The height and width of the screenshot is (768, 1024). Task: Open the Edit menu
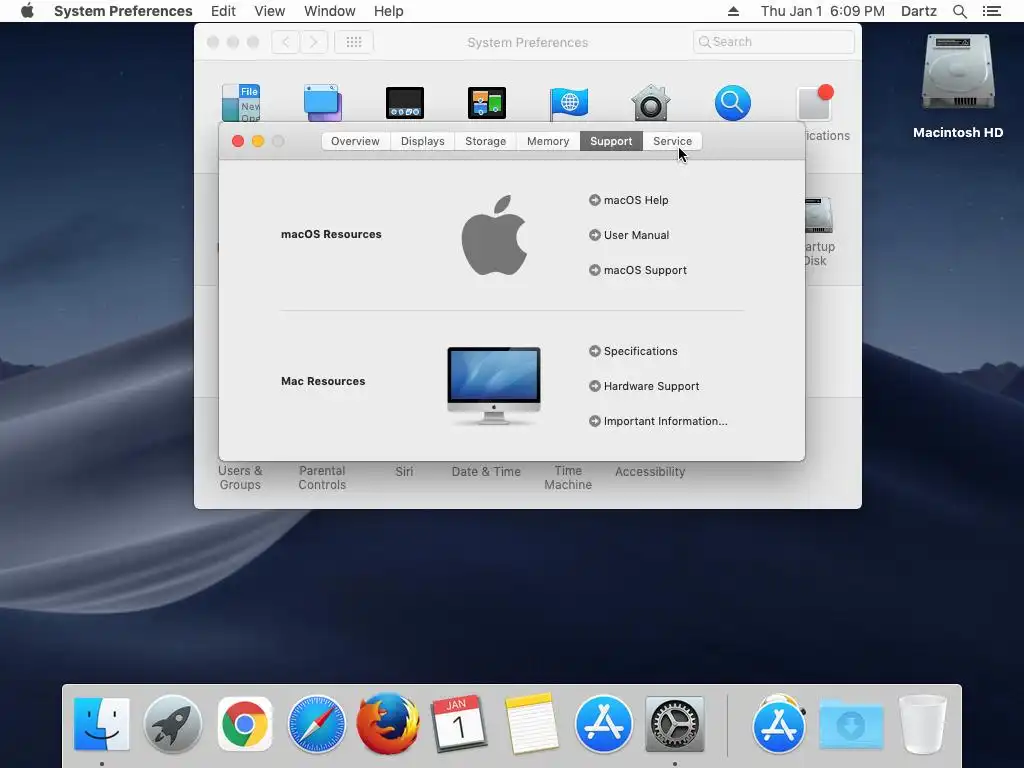[x=223, y=11]
